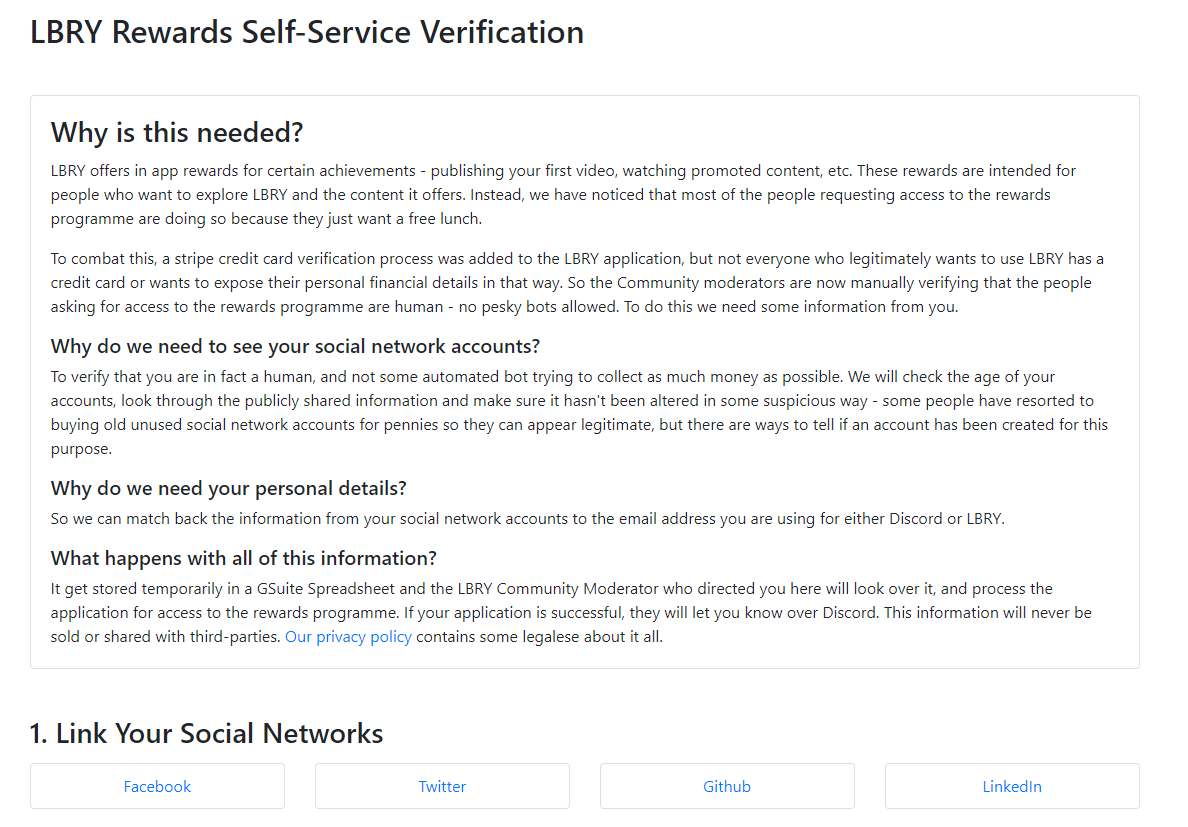1188x827 pixels.
Task: Connect with the Github button
Action: point(727,786)
